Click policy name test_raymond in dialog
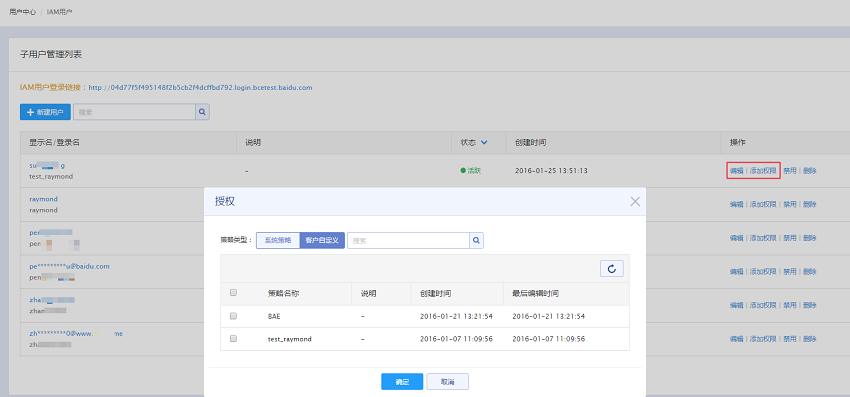This screenshot has width=850, height=397. point(289,339)
